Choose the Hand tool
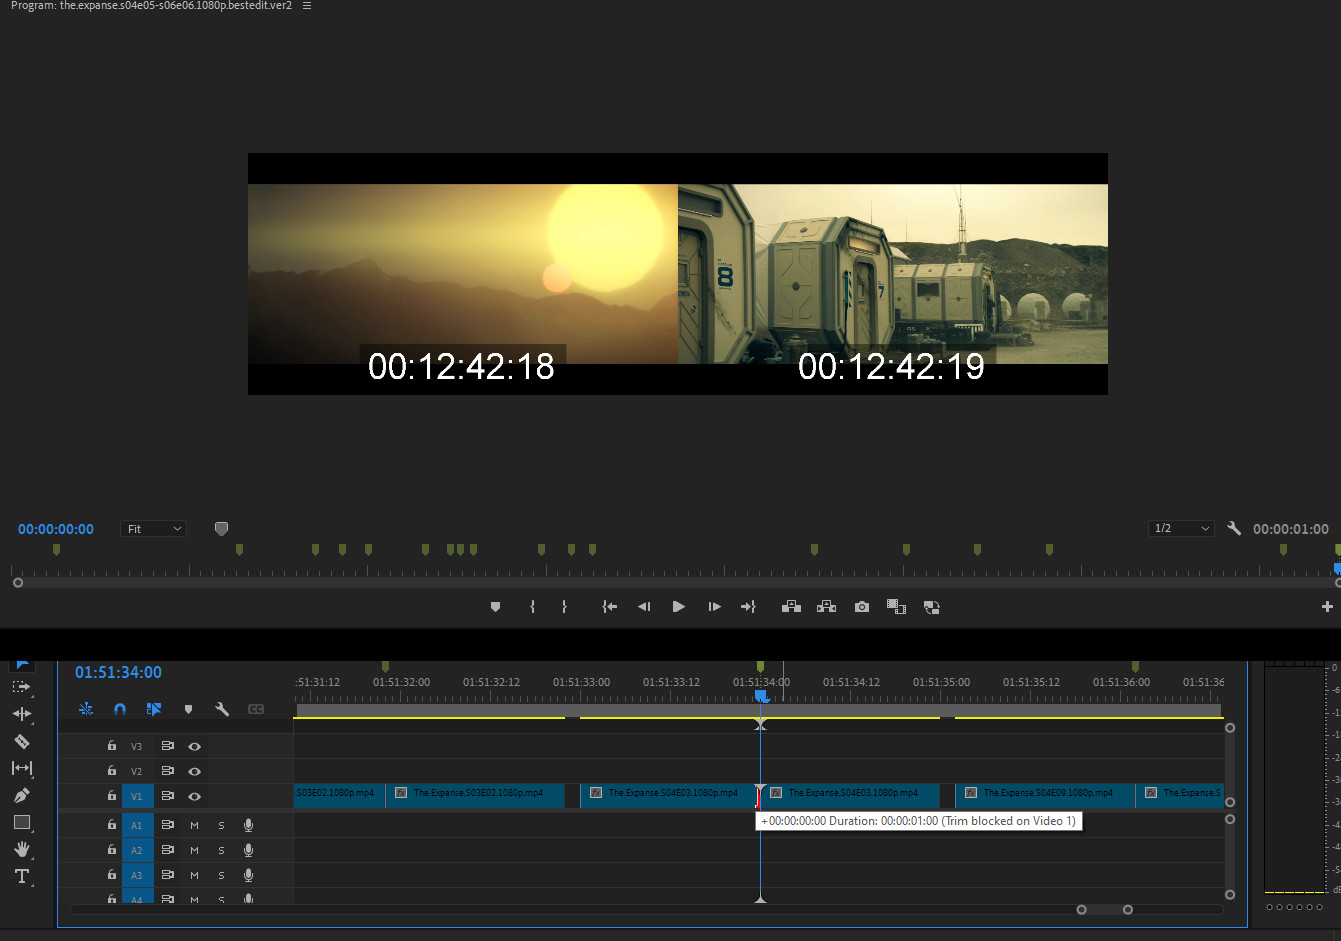This screenshot has height=941, width=1341. click(x=21, y=849)
